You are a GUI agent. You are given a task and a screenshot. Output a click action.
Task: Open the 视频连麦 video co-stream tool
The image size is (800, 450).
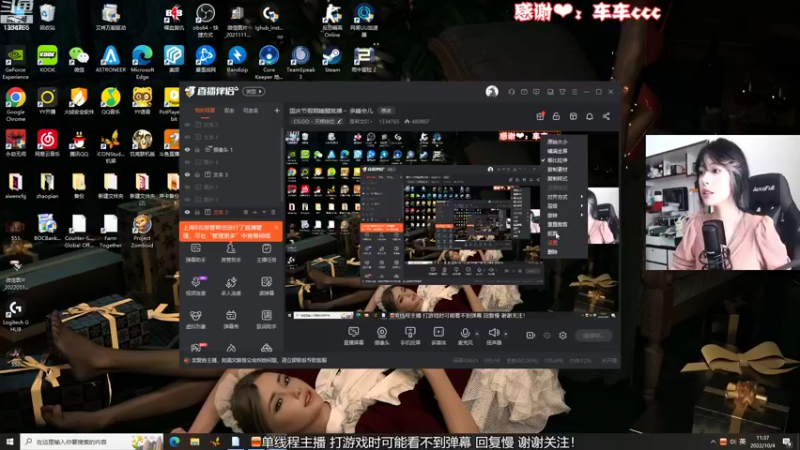(195, 286)
